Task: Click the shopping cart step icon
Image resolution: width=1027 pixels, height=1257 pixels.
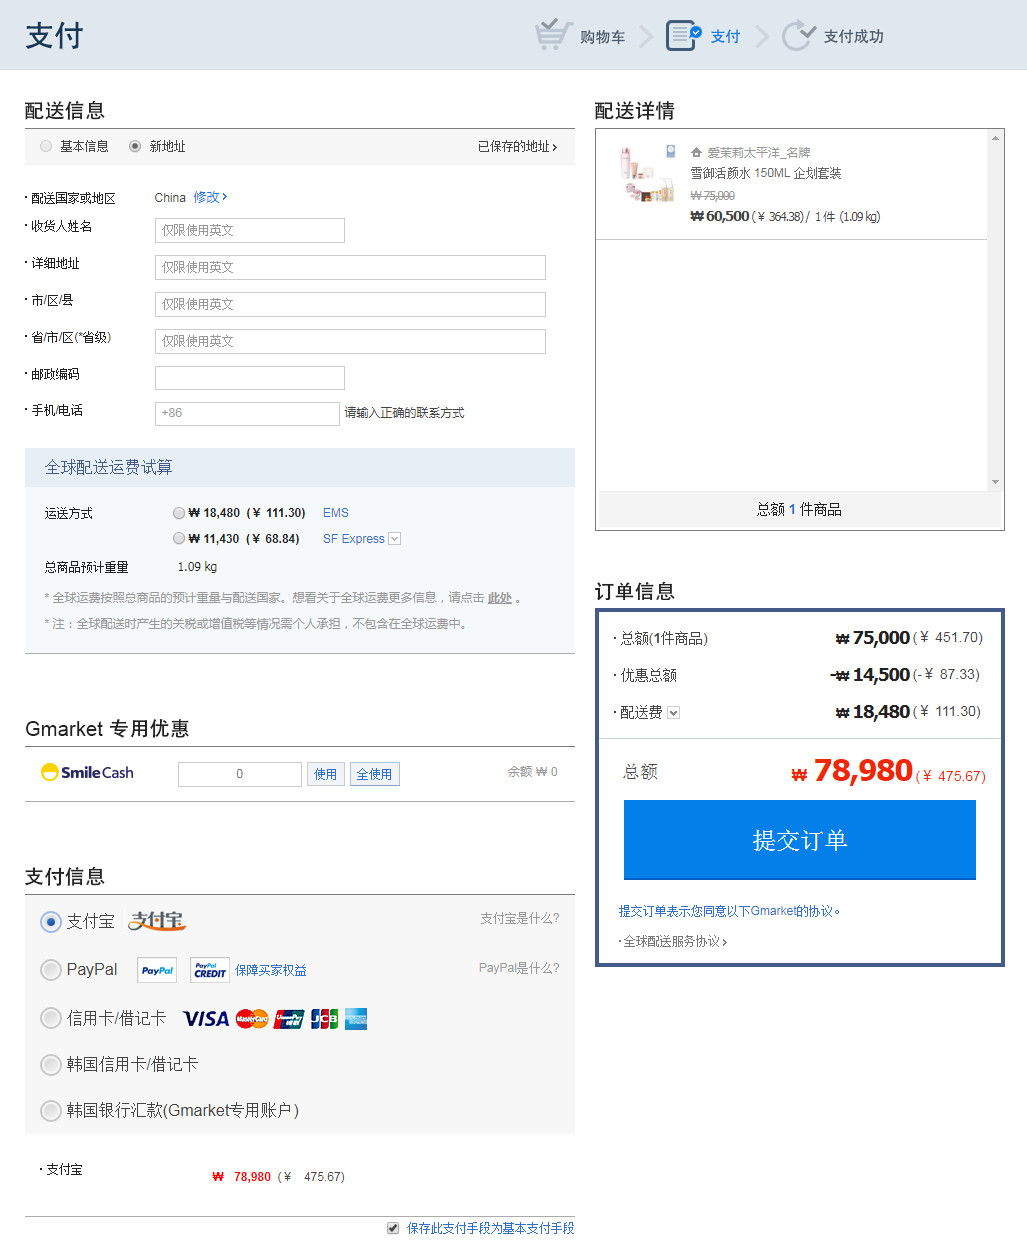Action: (553, 35)
